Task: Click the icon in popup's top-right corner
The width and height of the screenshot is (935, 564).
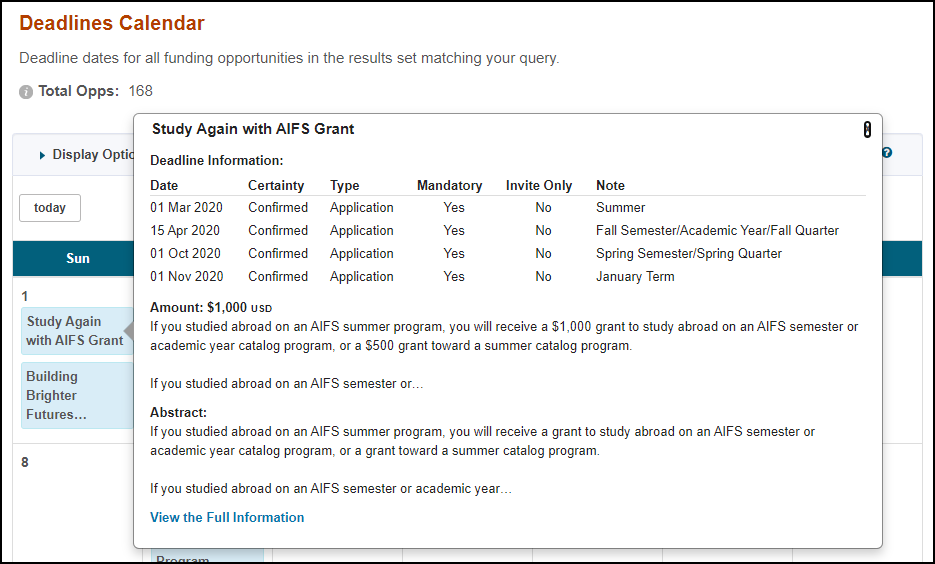Action: [x=867, y=130]
